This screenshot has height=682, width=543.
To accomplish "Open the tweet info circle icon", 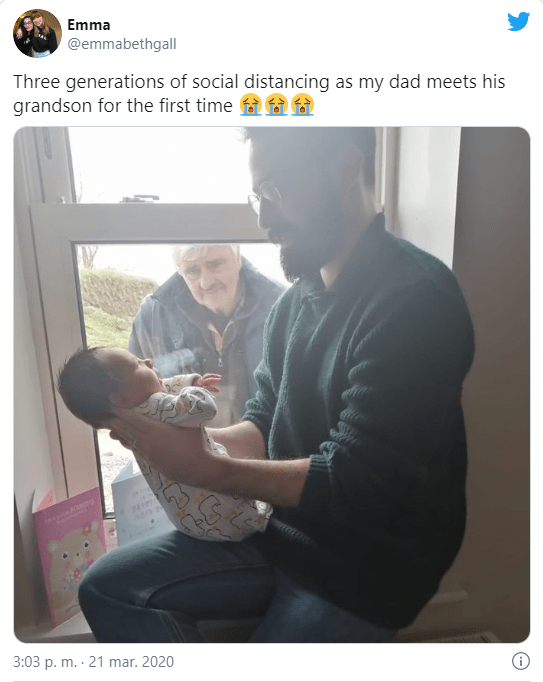I will pos(520,661).
